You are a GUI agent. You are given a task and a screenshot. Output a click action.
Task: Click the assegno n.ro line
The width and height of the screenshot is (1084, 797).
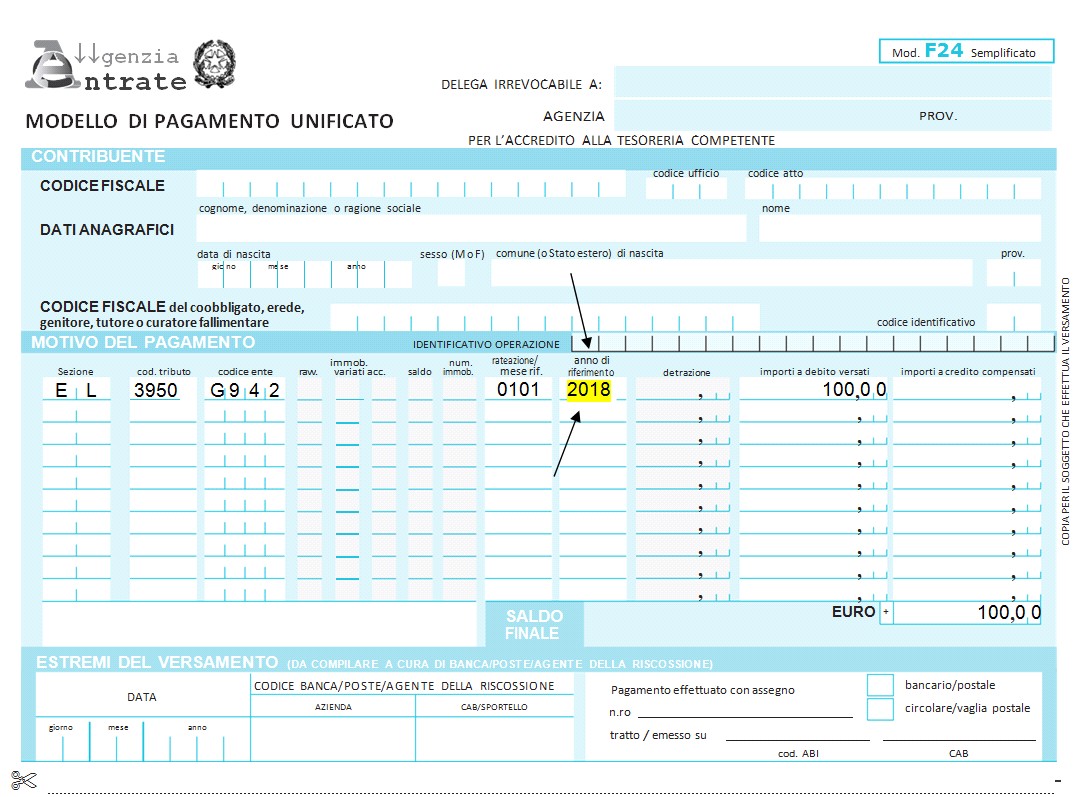pos(744,711)
